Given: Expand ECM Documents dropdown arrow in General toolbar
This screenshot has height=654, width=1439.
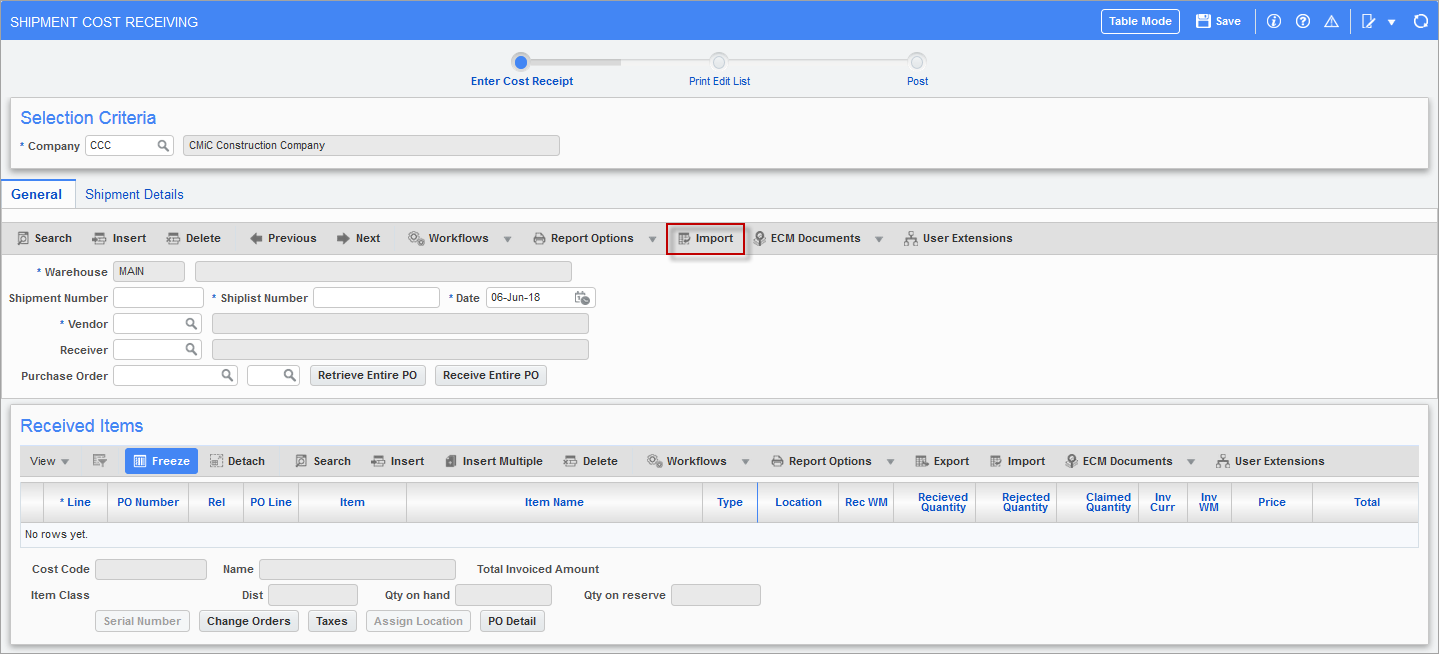Looking at the screenshot, I should (879, 239).
